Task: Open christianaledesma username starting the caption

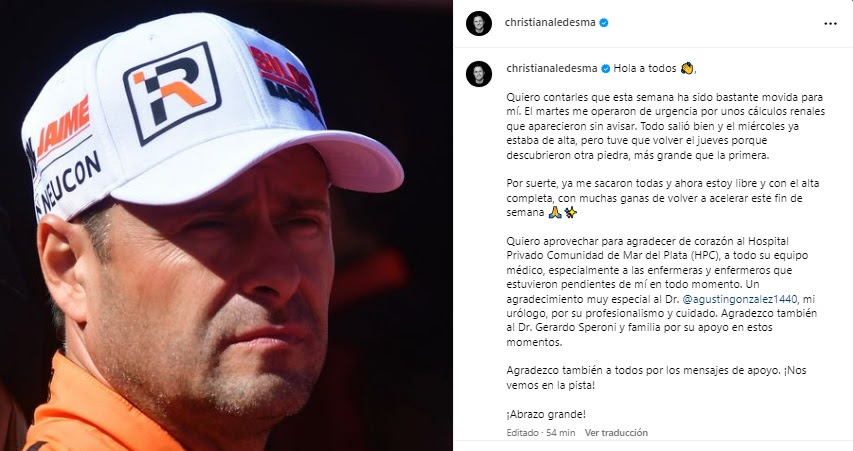Action: [x=552, y=69]
